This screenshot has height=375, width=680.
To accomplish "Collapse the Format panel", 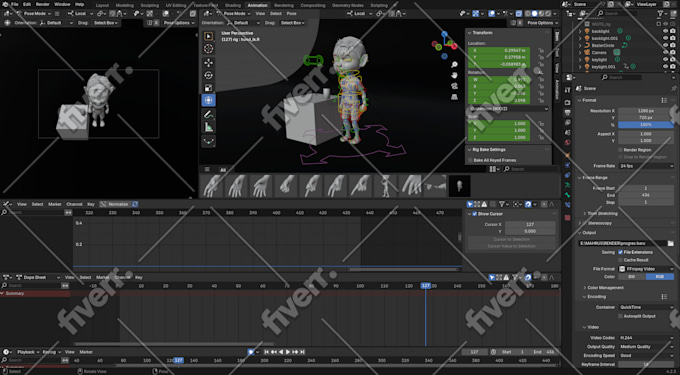I will pyautogui.click(x=579, y=101).
